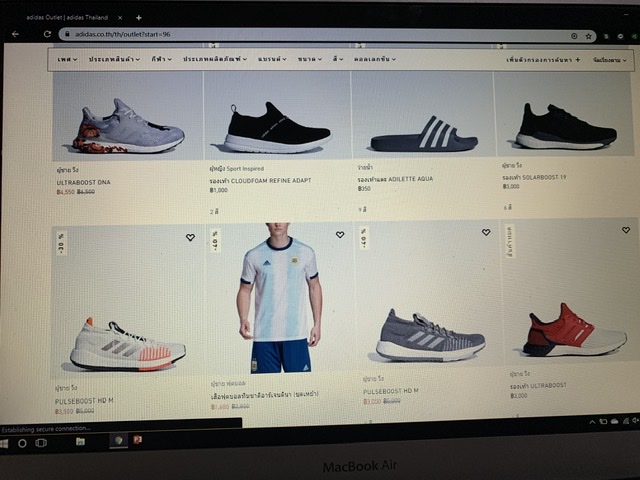Click the volume icon in system tray

pyautogui.click(x=635, y=420)
